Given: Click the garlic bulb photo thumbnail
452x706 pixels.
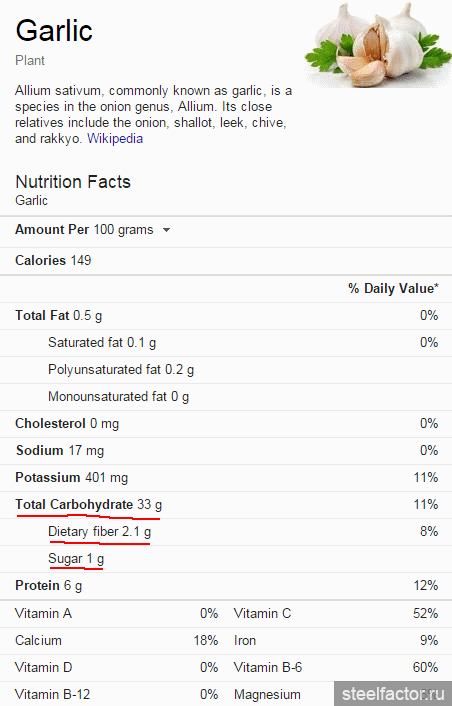Looking at the screenshot, I should pos(378,45).
